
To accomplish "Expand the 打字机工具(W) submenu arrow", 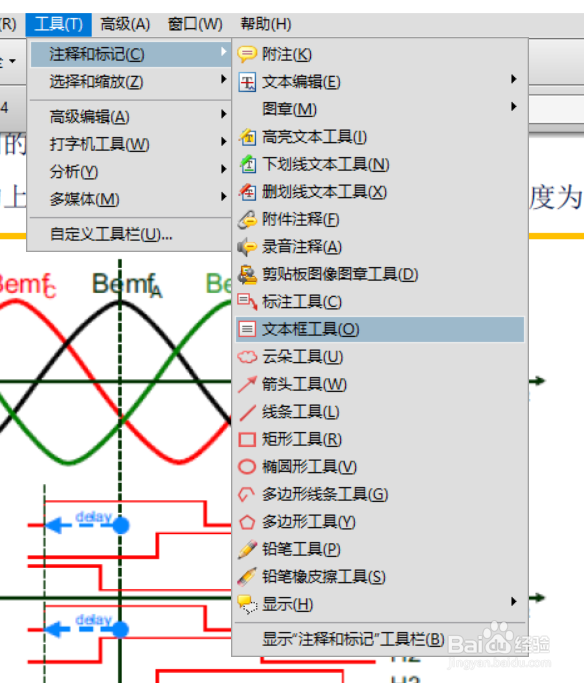I will coord(223,142).
